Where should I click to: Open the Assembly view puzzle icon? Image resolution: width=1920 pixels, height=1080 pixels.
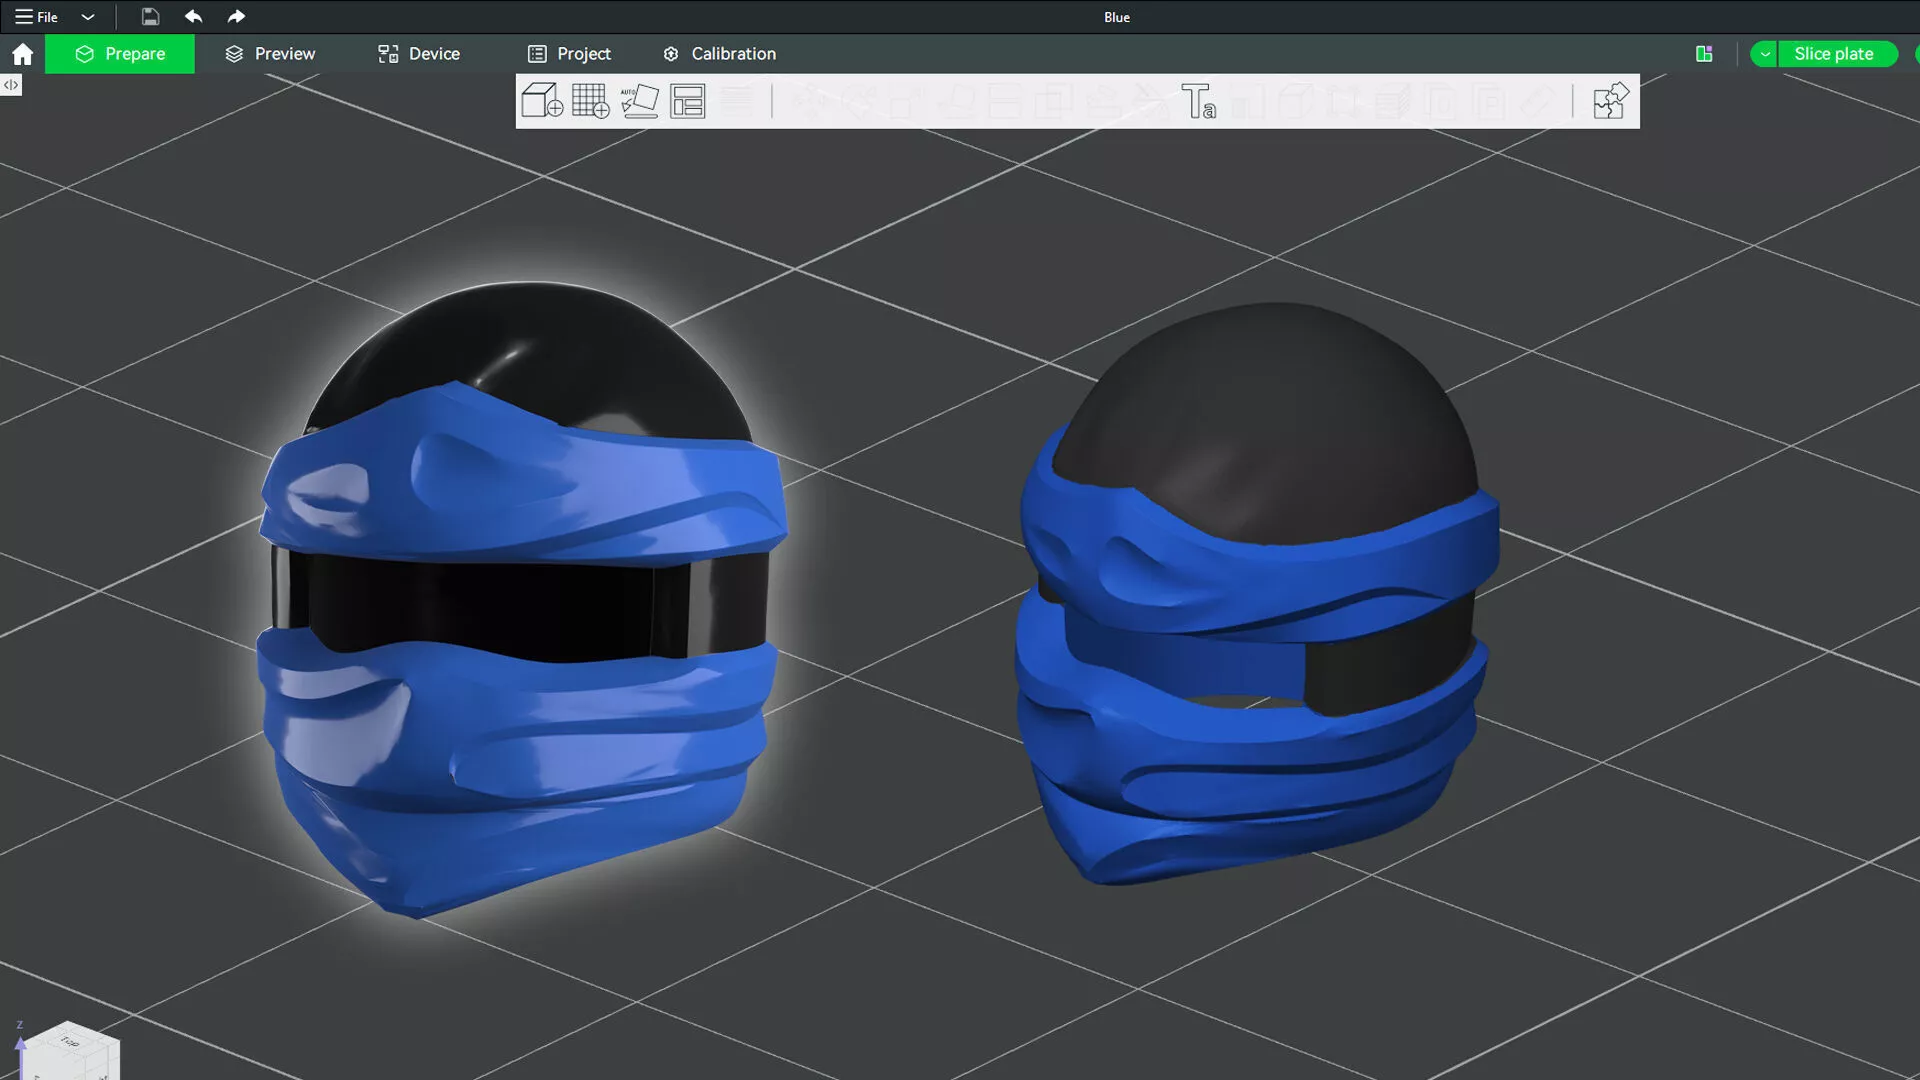tap(1610, 101)
